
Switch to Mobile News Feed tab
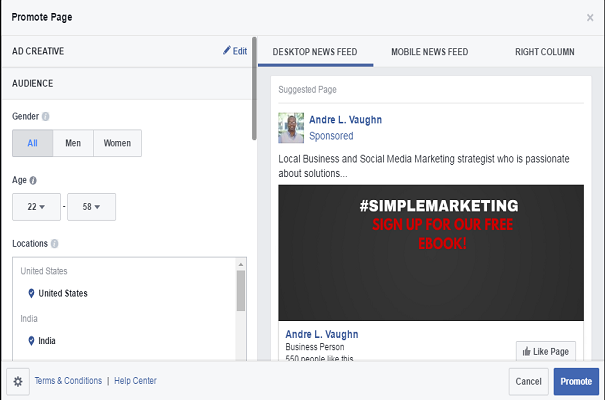tap(431, 51)
